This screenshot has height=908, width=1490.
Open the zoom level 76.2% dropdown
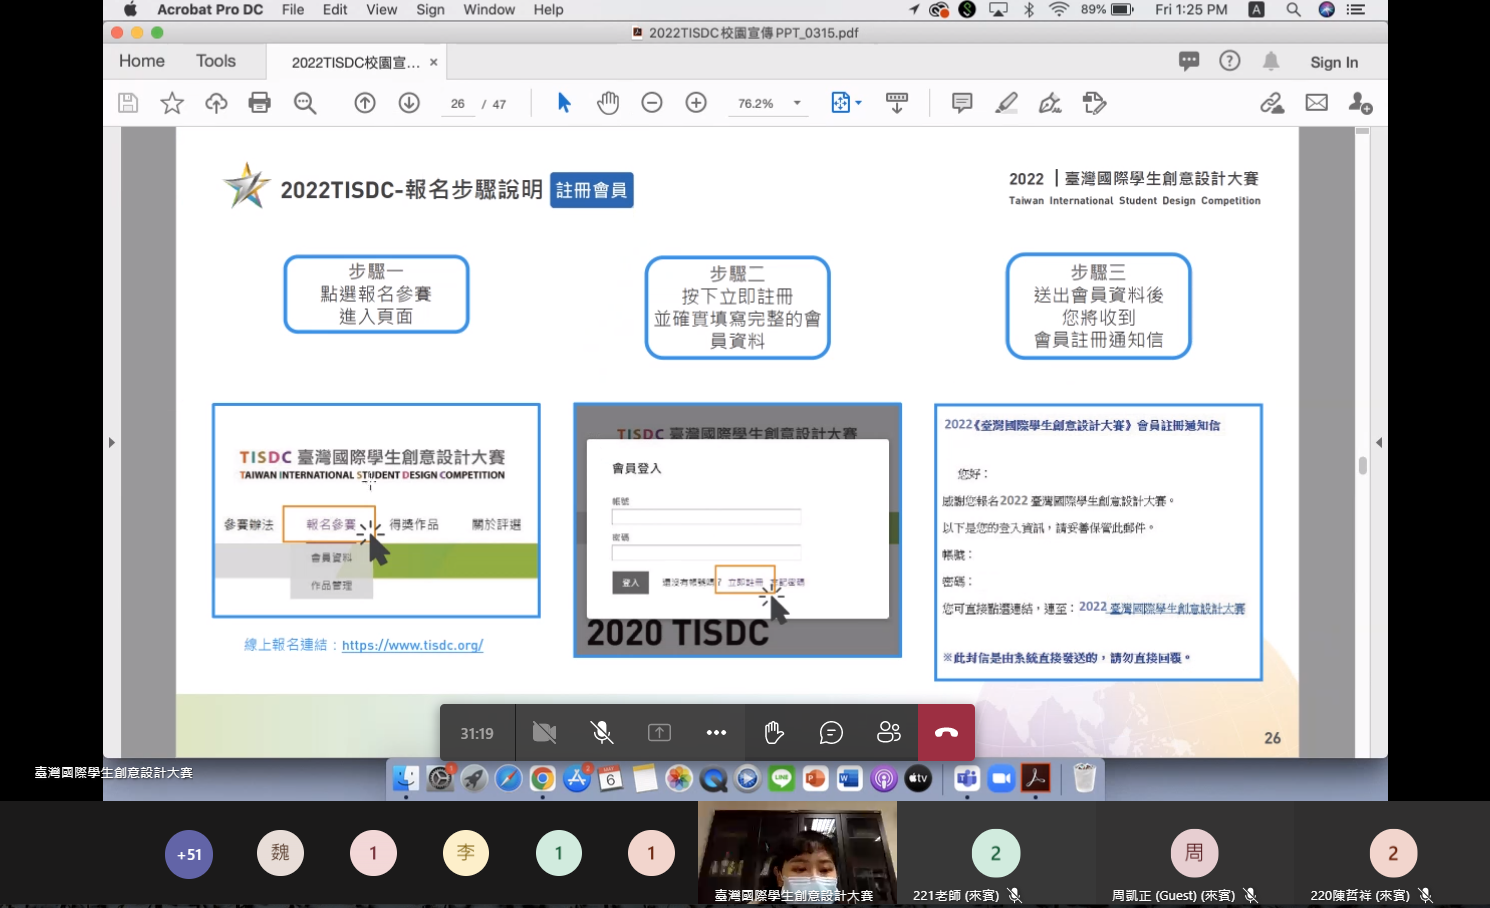point(797,103)
